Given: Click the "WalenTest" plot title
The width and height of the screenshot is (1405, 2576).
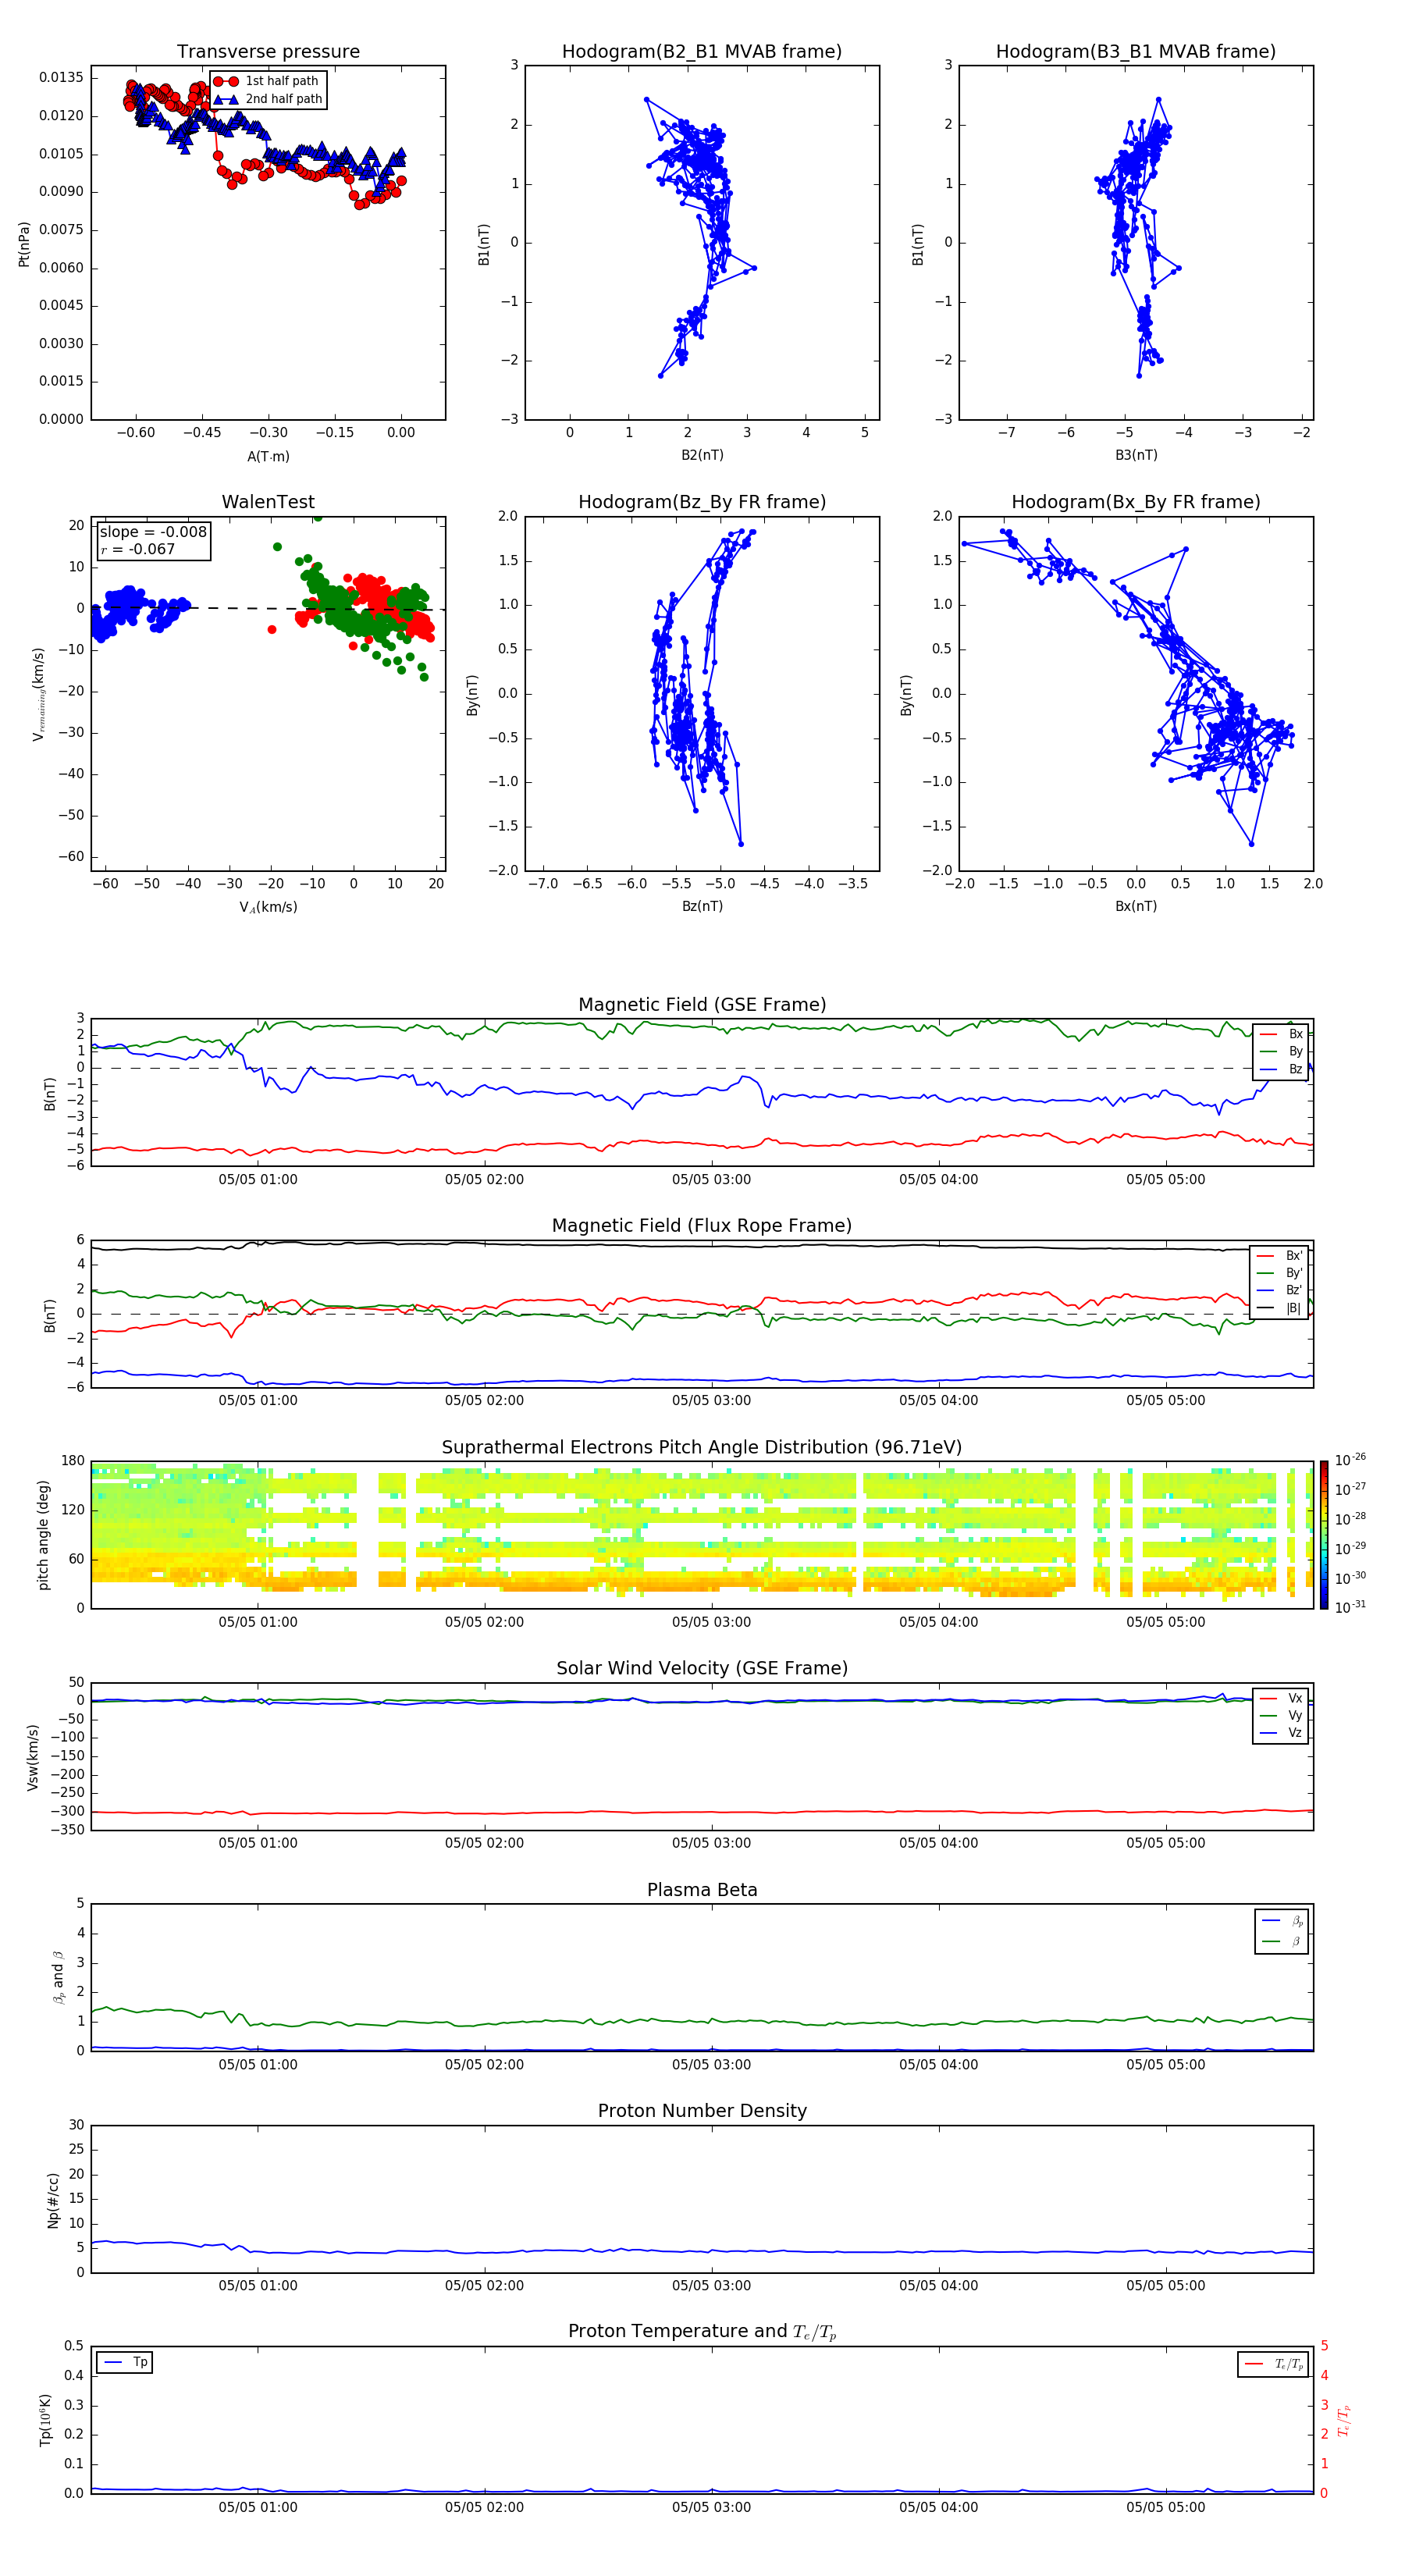Looking at the screenshot, I should pos(268,502).
